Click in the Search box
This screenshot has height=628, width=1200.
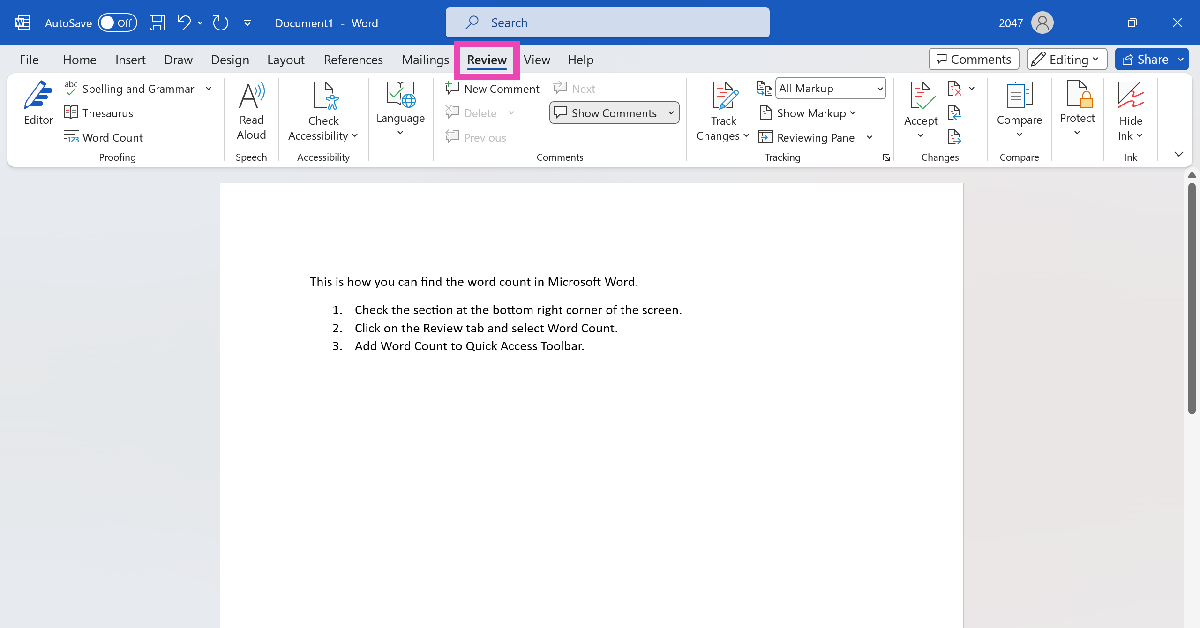[x=607, y=22]
